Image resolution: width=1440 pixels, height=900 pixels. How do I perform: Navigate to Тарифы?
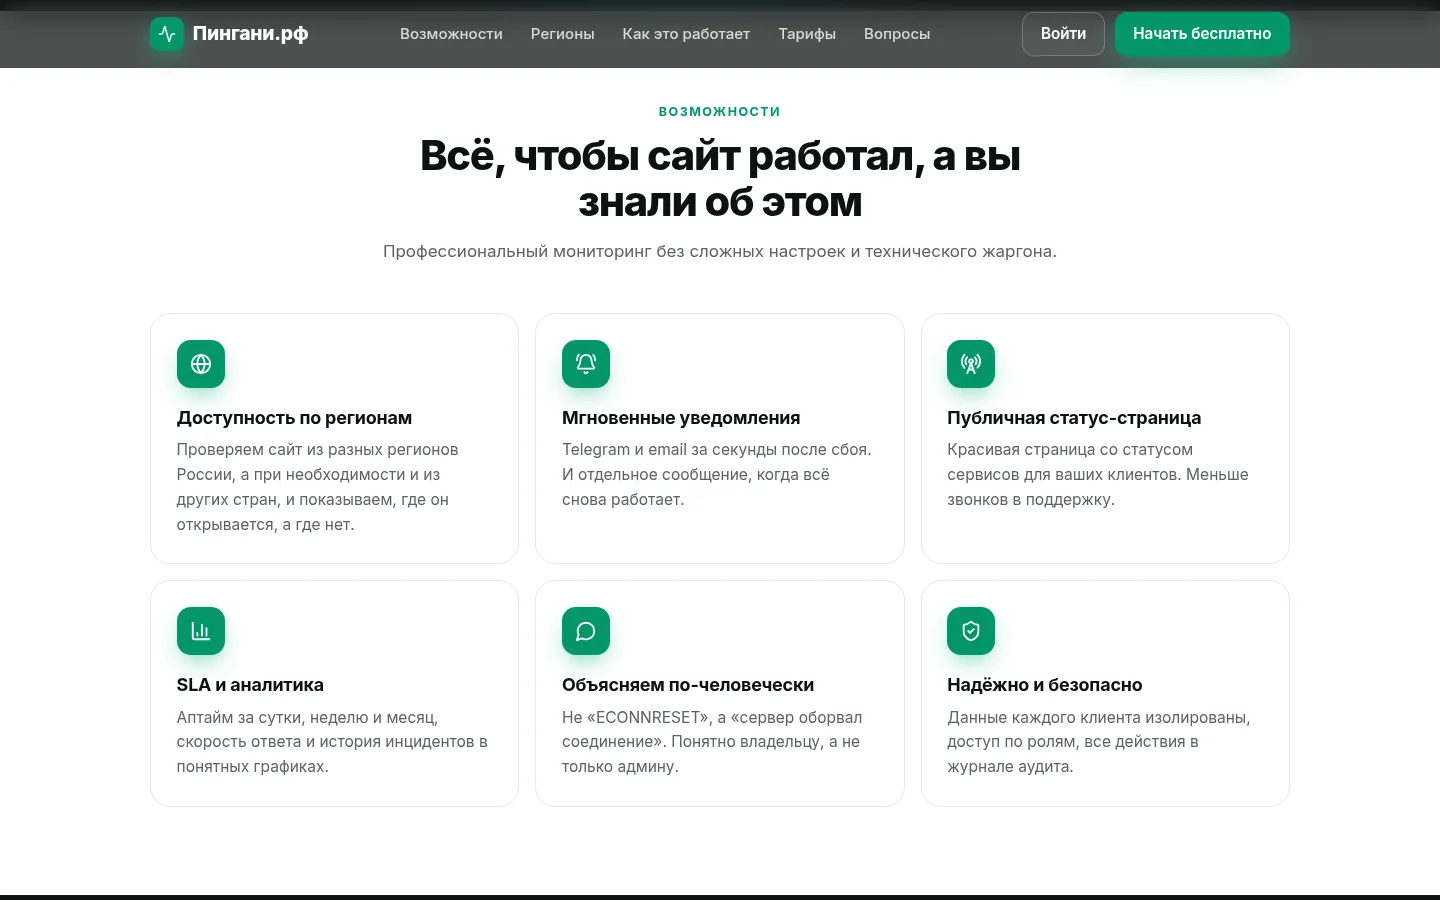pyautogui.click(x=807, y=34)
